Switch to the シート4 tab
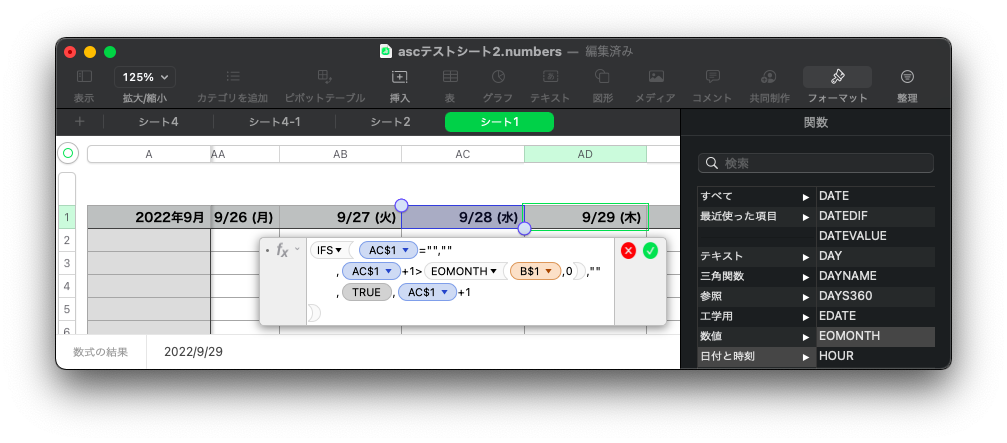This screenshot has width=1007, height=443. click(x=158, y=122)
